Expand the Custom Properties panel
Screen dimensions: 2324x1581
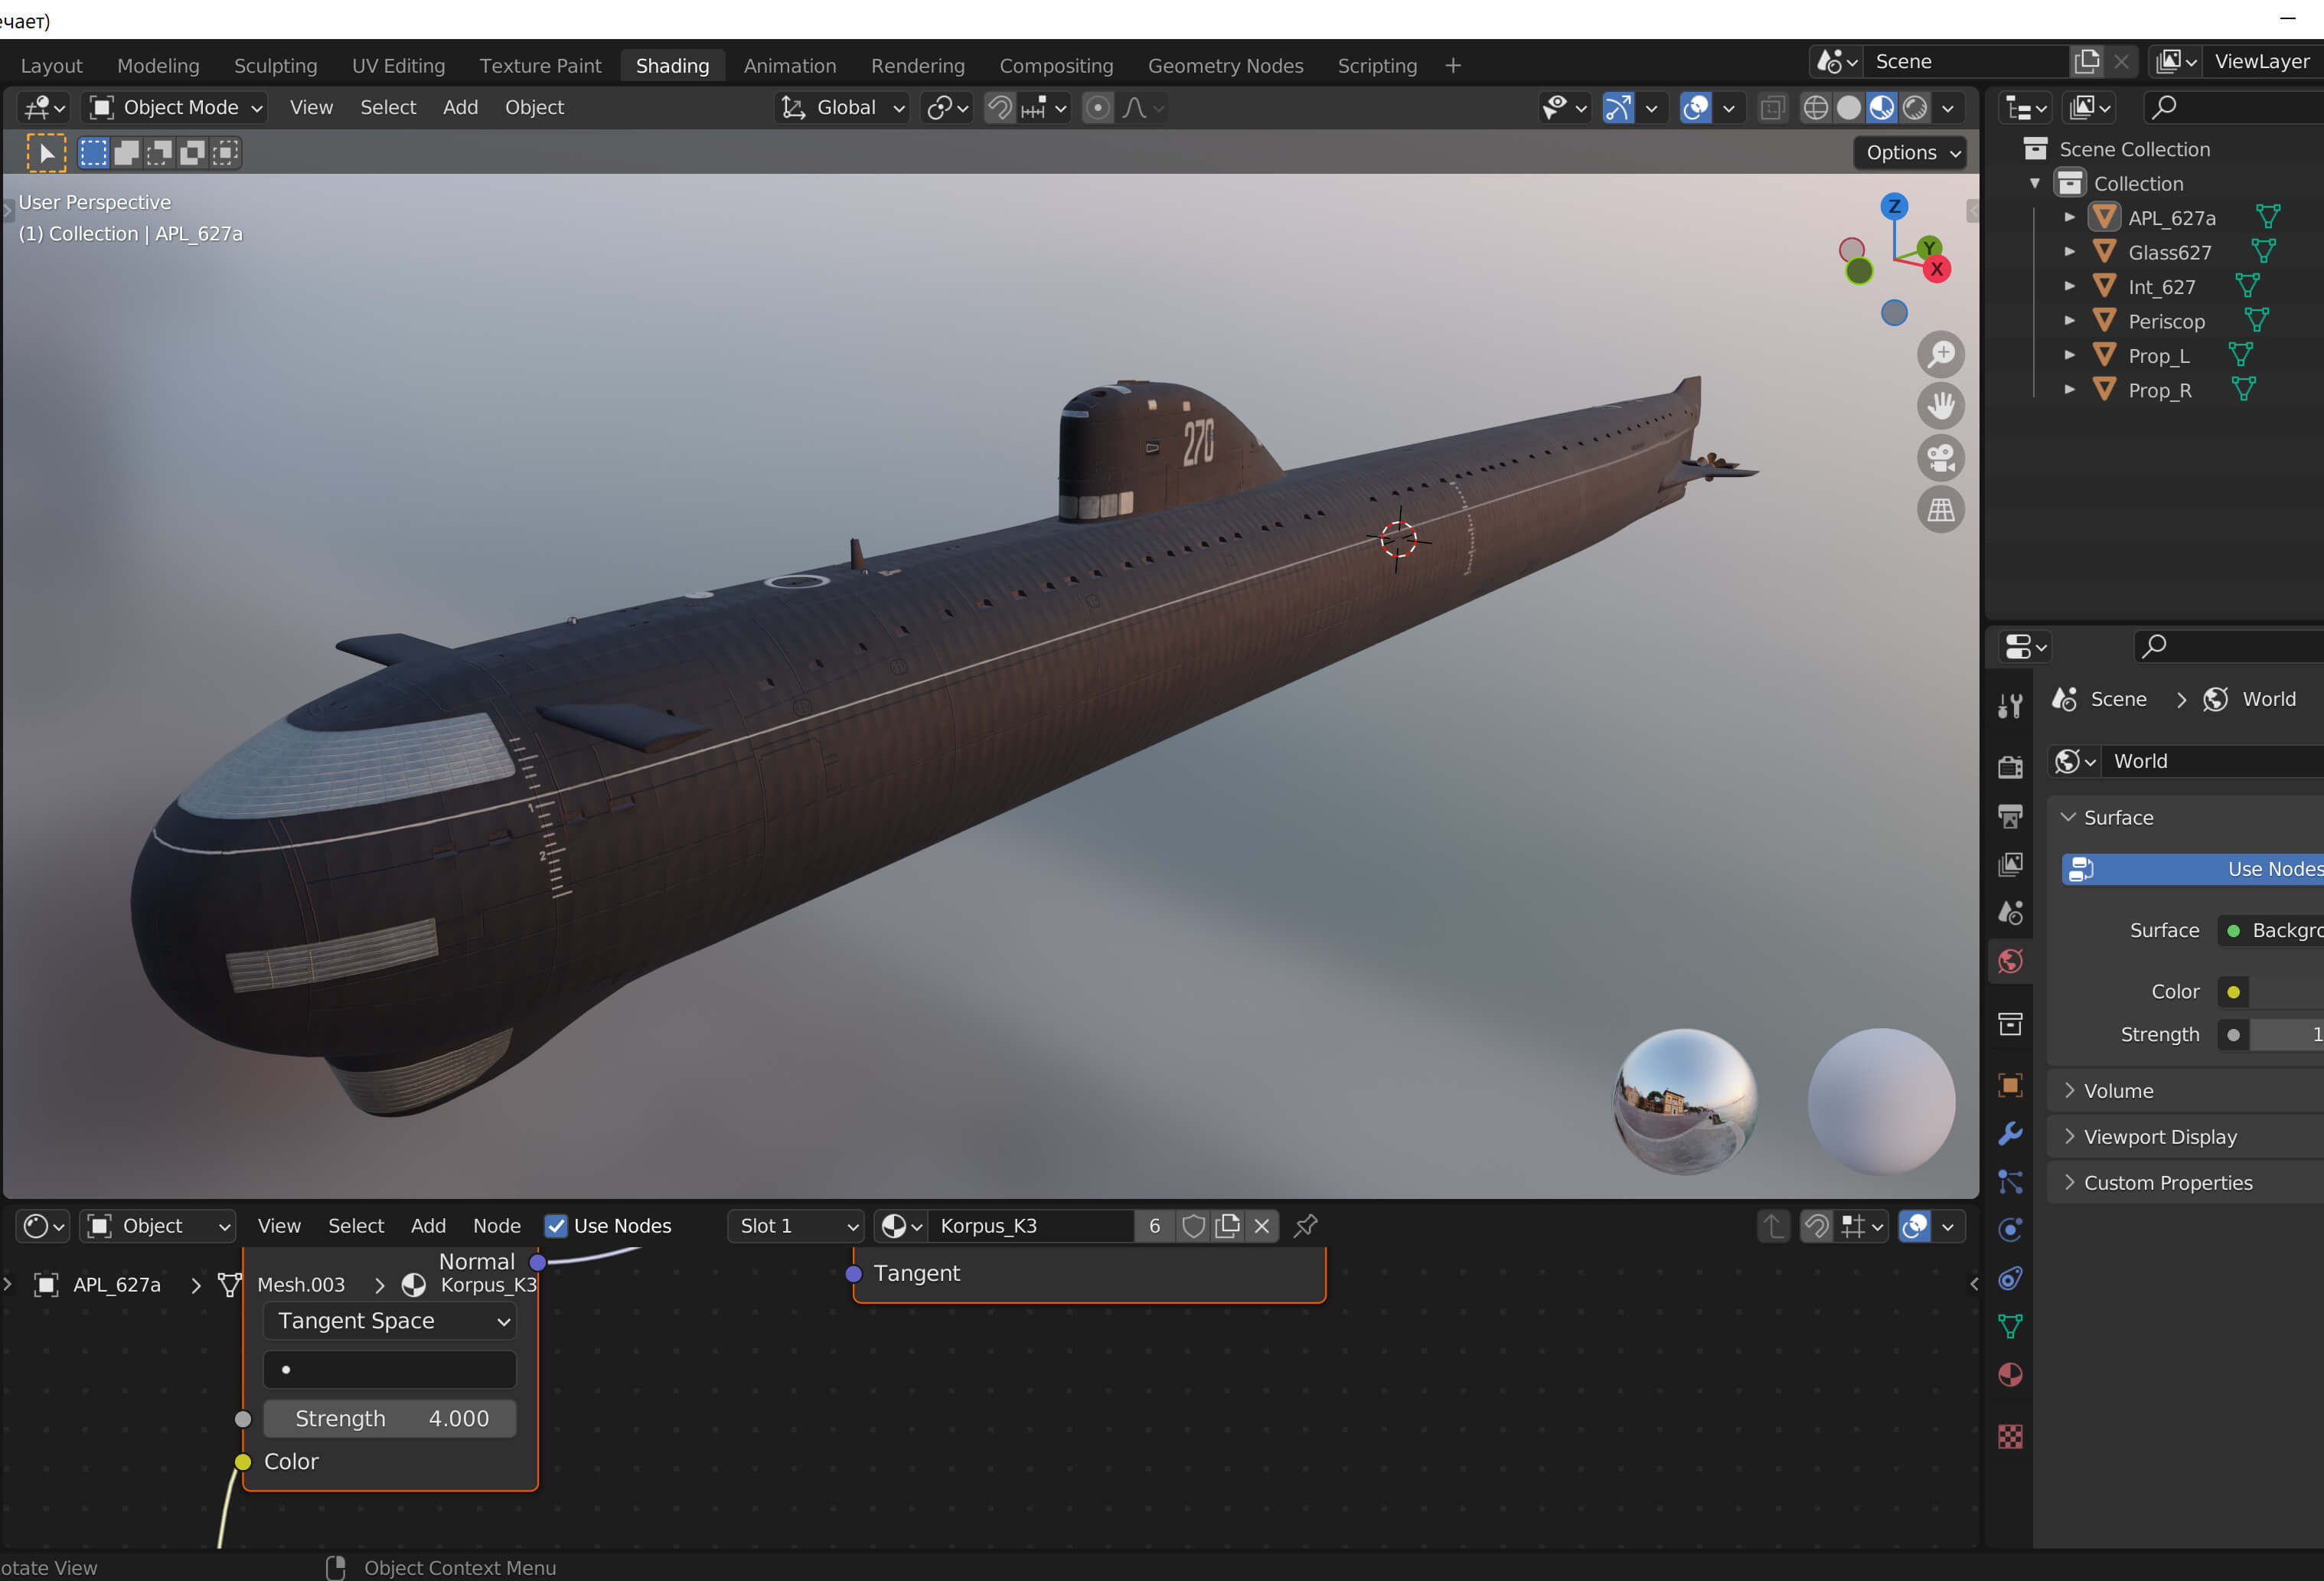[2185, 1183]
